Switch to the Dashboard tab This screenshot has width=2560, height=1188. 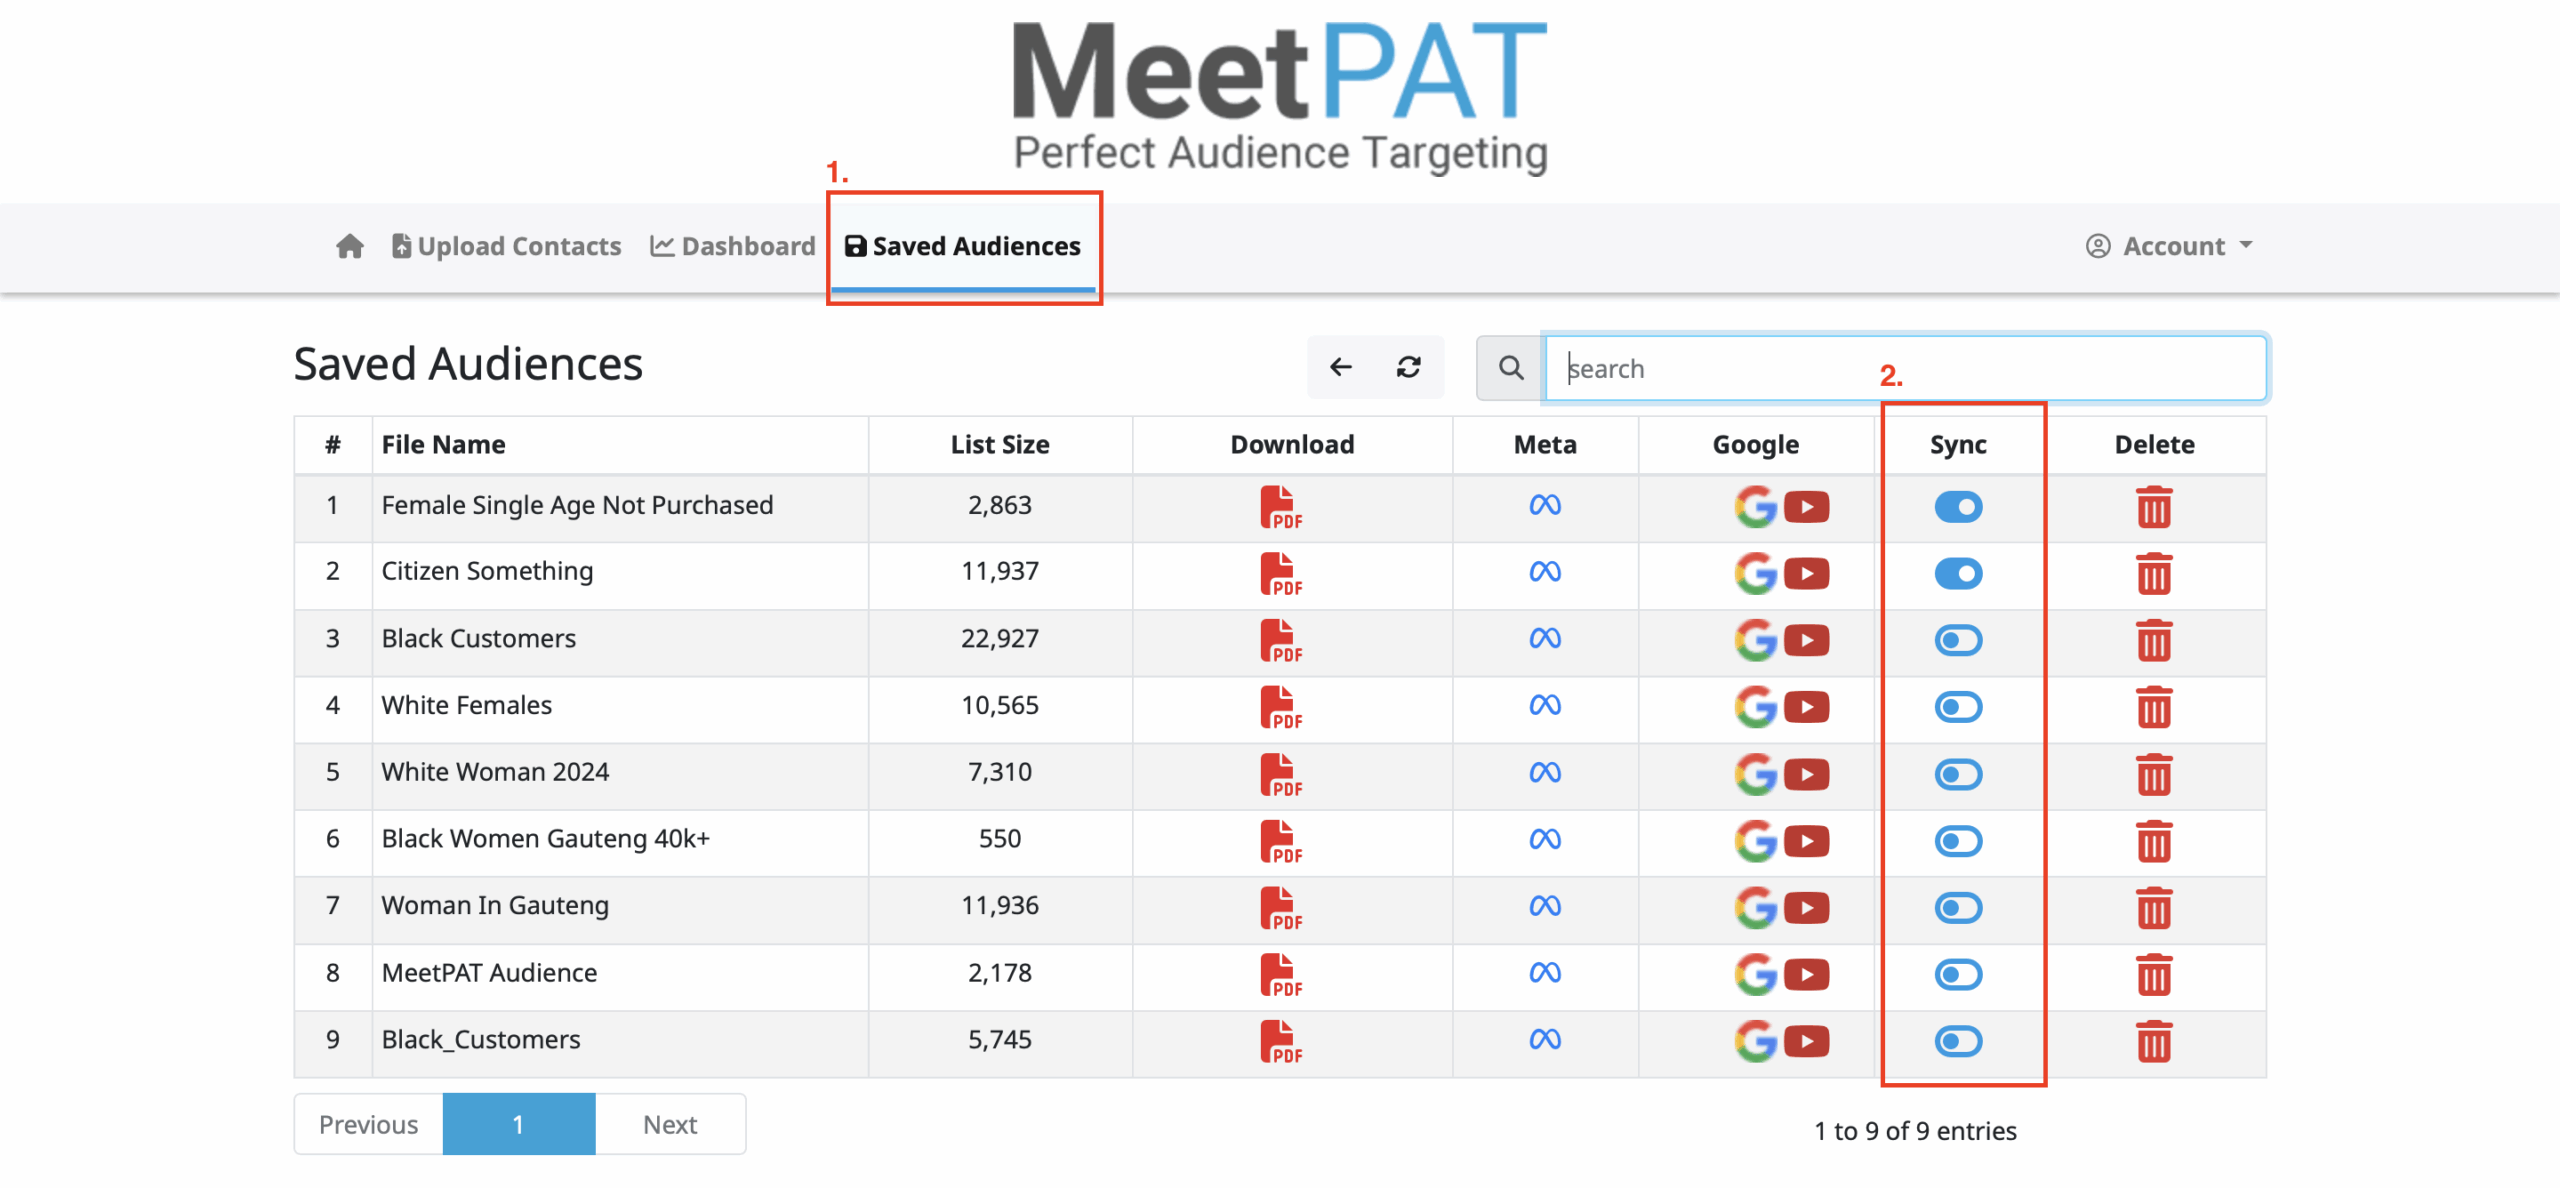[x=733, y=246]
